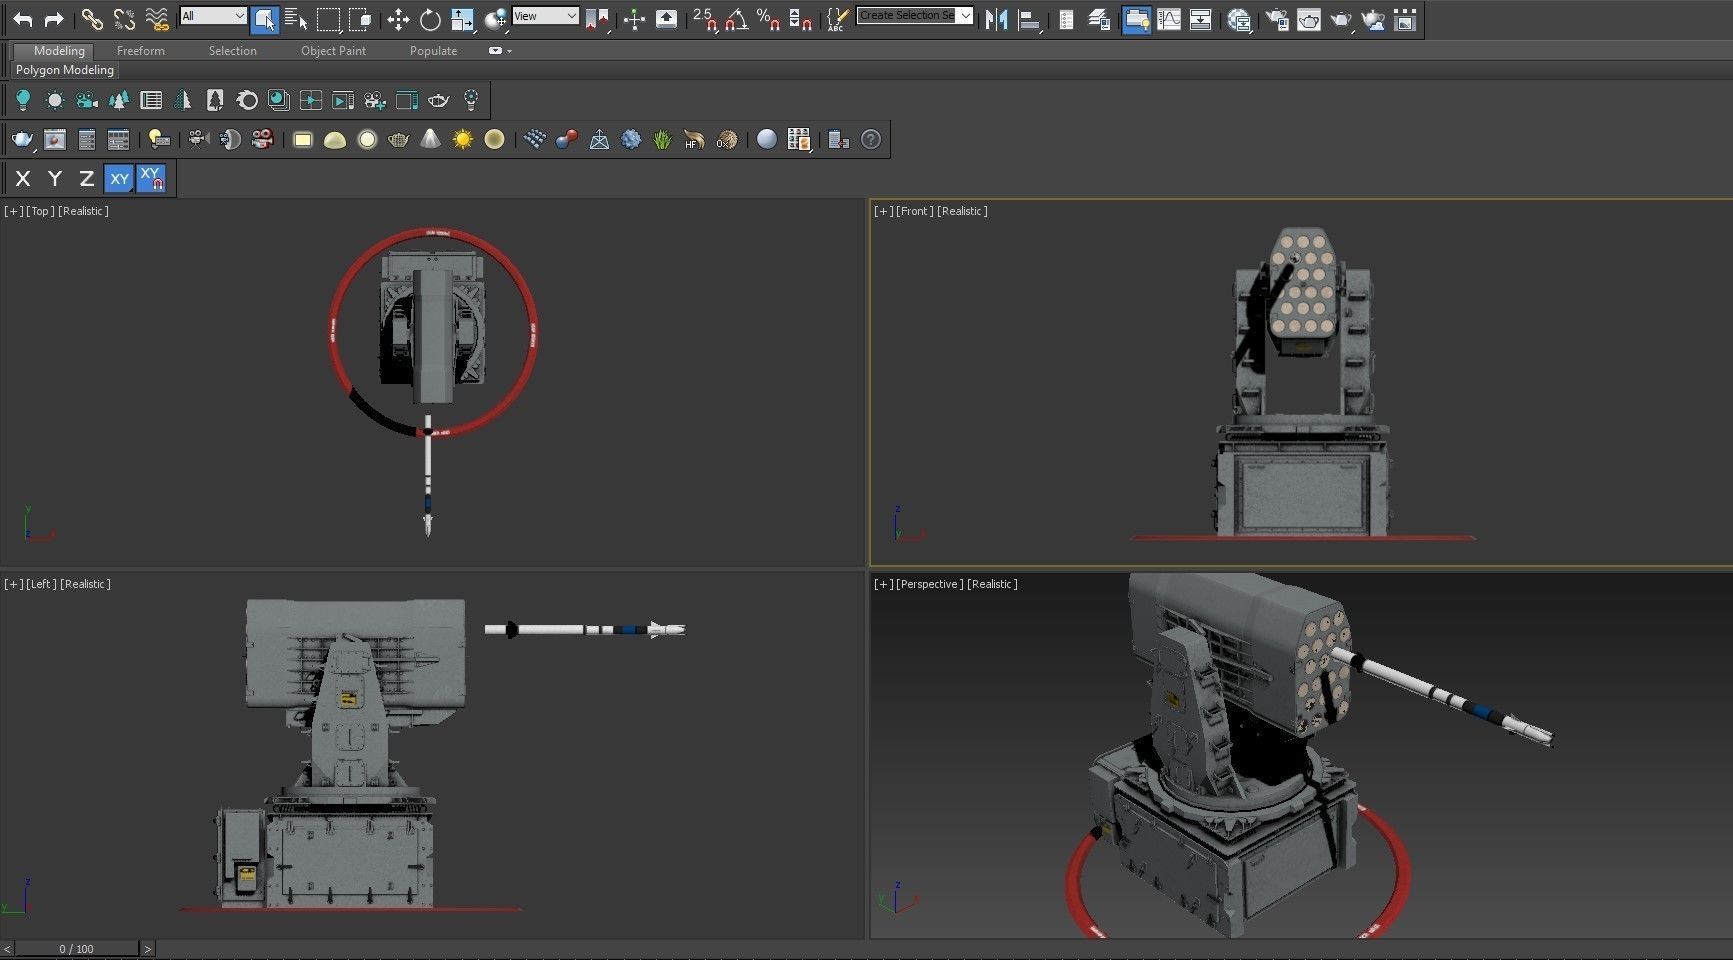Click the Select by Name icon
1733x960 pixels.
296,19
